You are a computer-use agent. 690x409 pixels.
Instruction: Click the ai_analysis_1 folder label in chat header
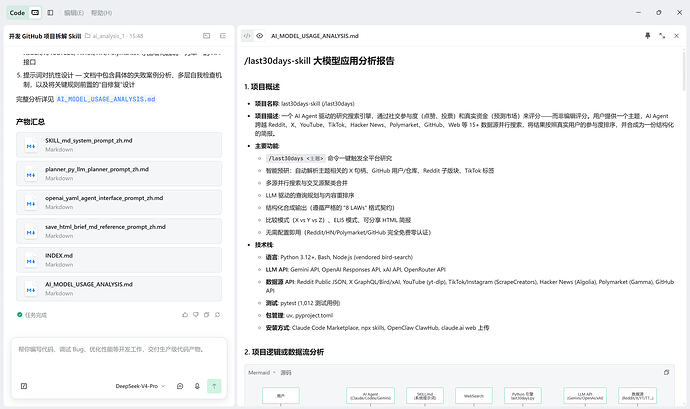pos(114,36)
